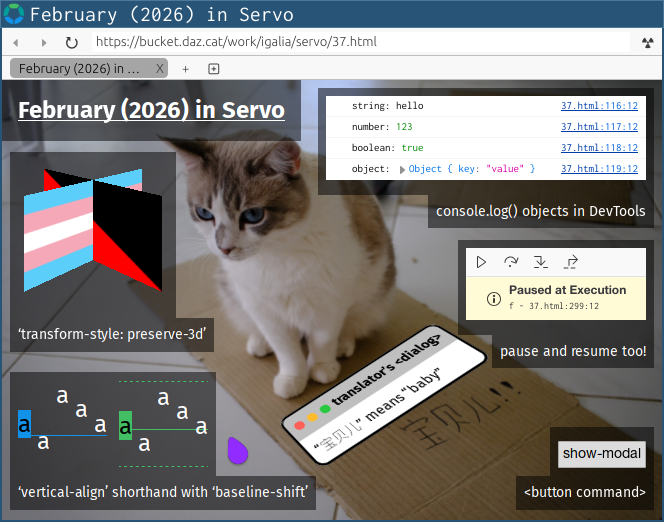Screen dimensions: 664x522
Task: Expand the logged Object disclosure triangle
Action: tap(402, 170)
